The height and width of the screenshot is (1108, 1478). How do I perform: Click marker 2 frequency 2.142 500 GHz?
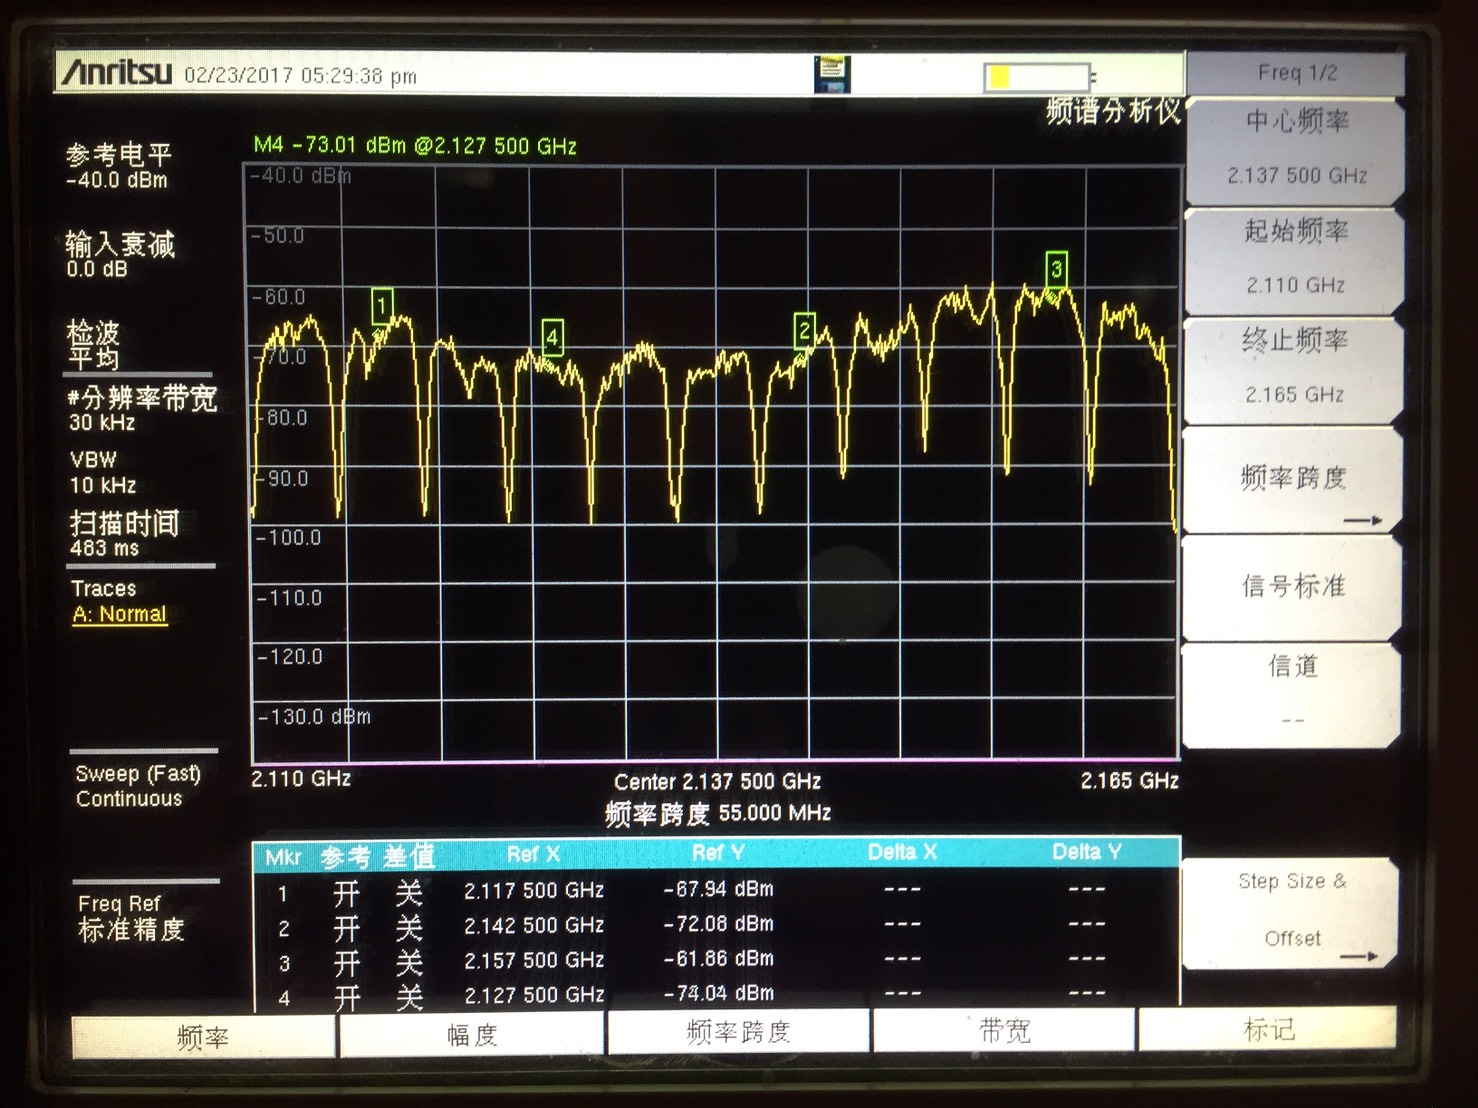pyautogui.click(x=534, y=925)
